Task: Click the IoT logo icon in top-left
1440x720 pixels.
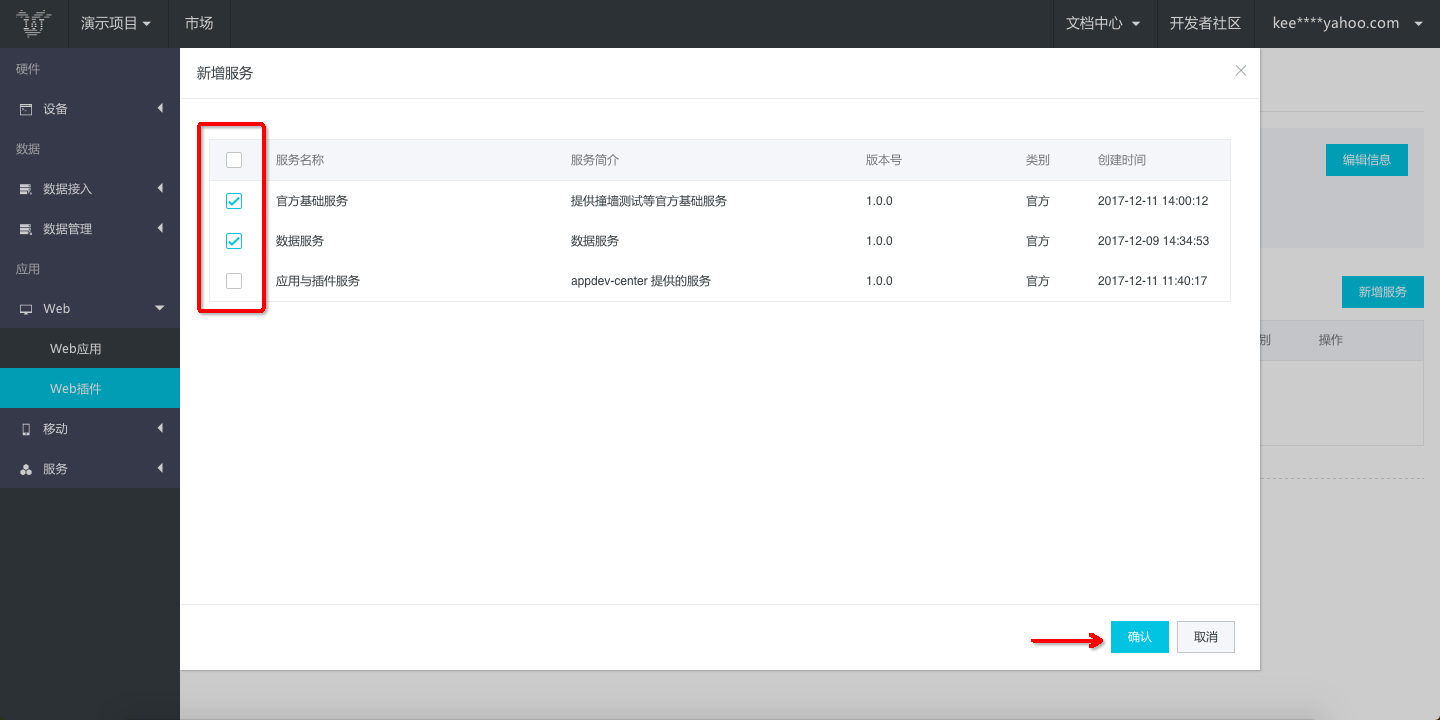Action: pyautogui.click(x=34, y=23)
